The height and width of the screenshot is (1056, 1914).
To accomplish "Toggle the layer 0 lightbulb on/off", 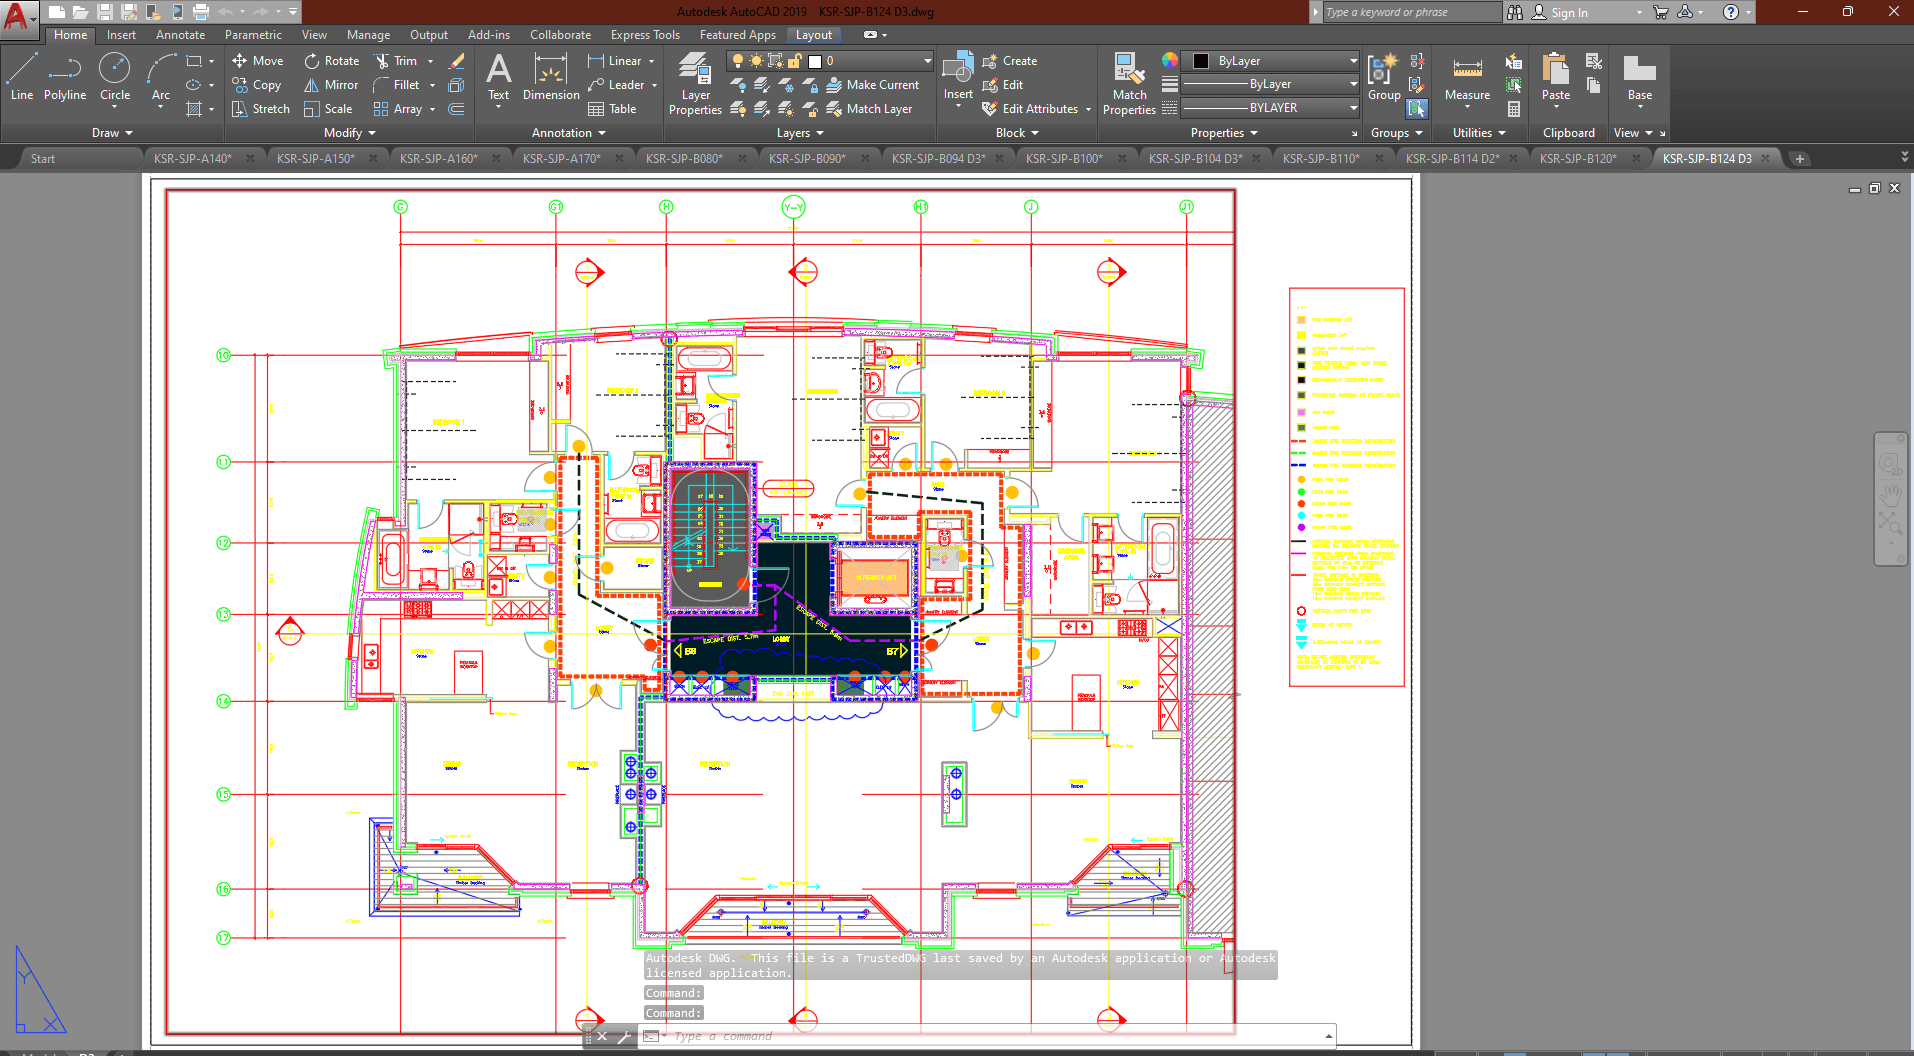I will click(738, 61).
